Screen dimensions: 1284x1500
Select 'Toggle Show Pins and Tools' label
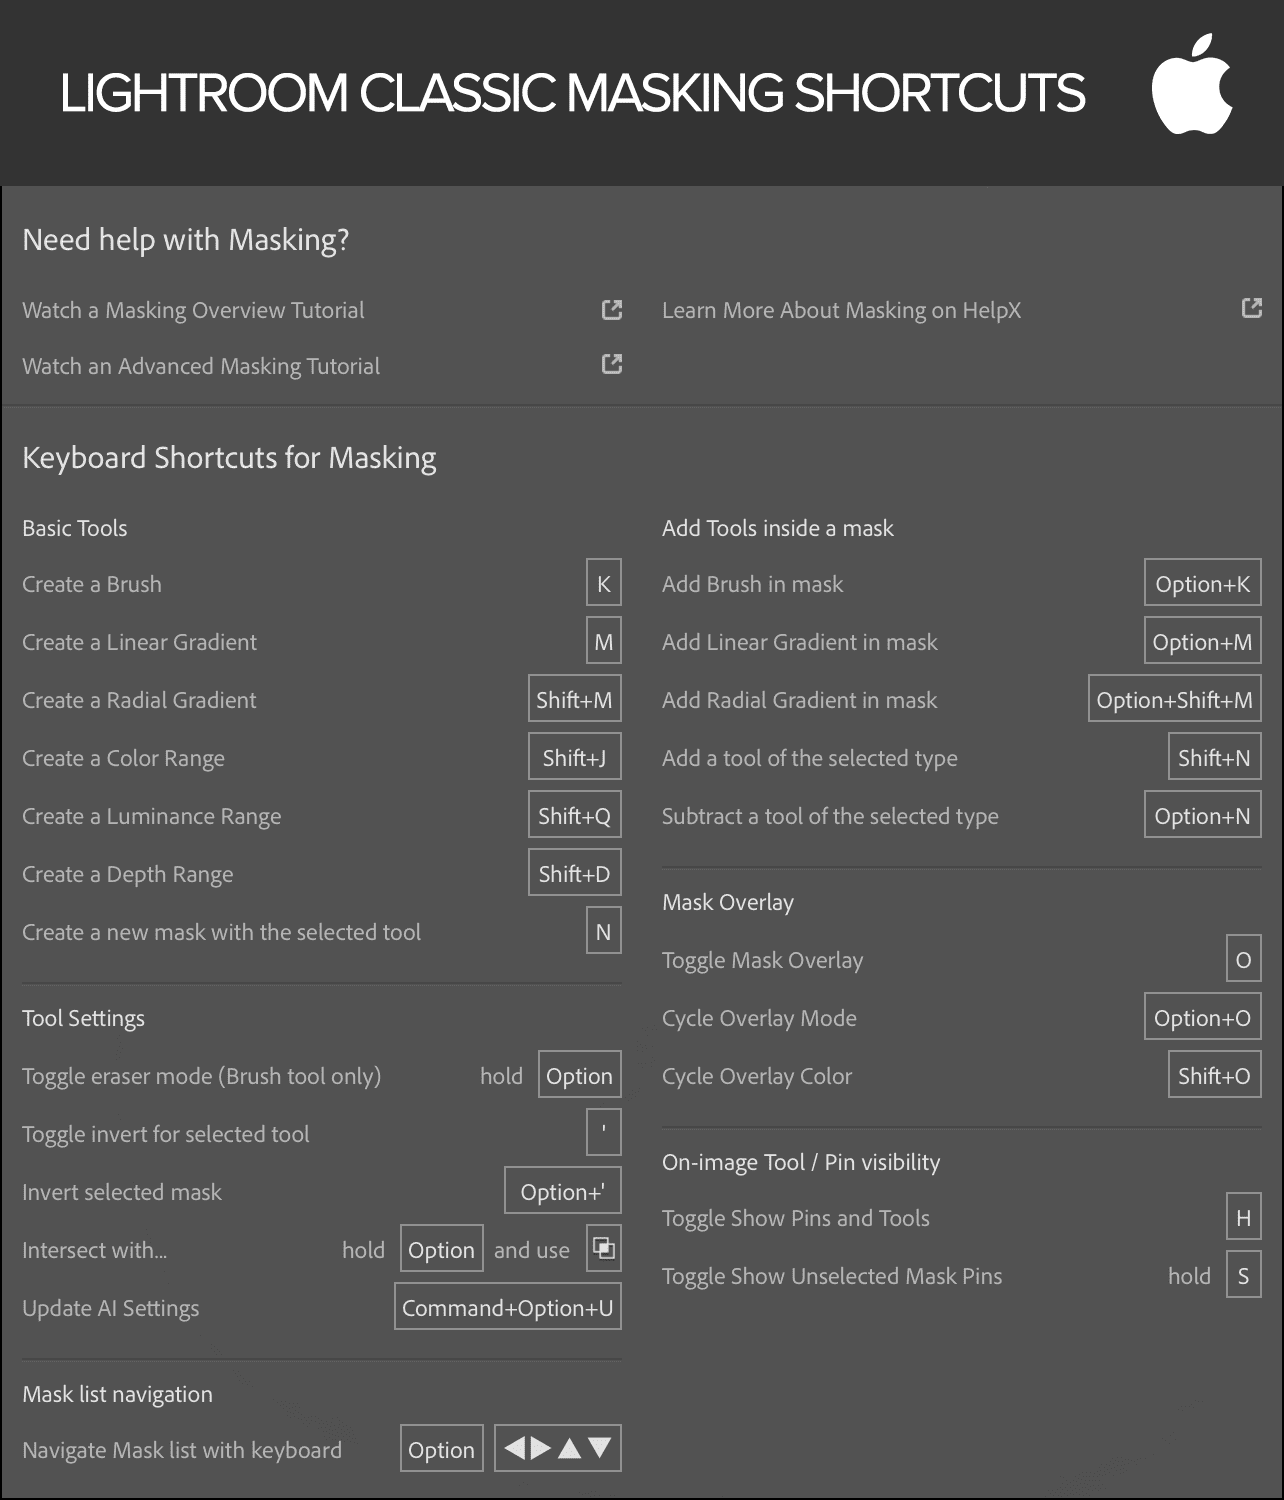click(x=796, y=1218)
